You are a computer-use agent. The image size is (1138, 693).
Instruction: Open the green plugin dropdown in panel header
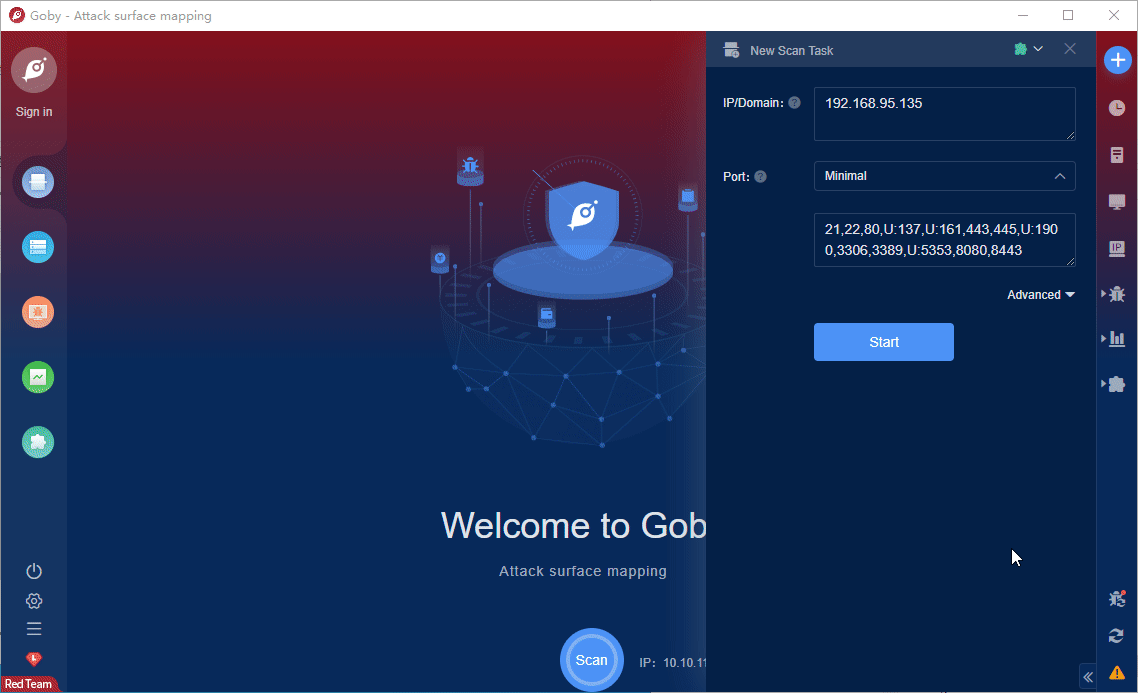[1028, 49]
